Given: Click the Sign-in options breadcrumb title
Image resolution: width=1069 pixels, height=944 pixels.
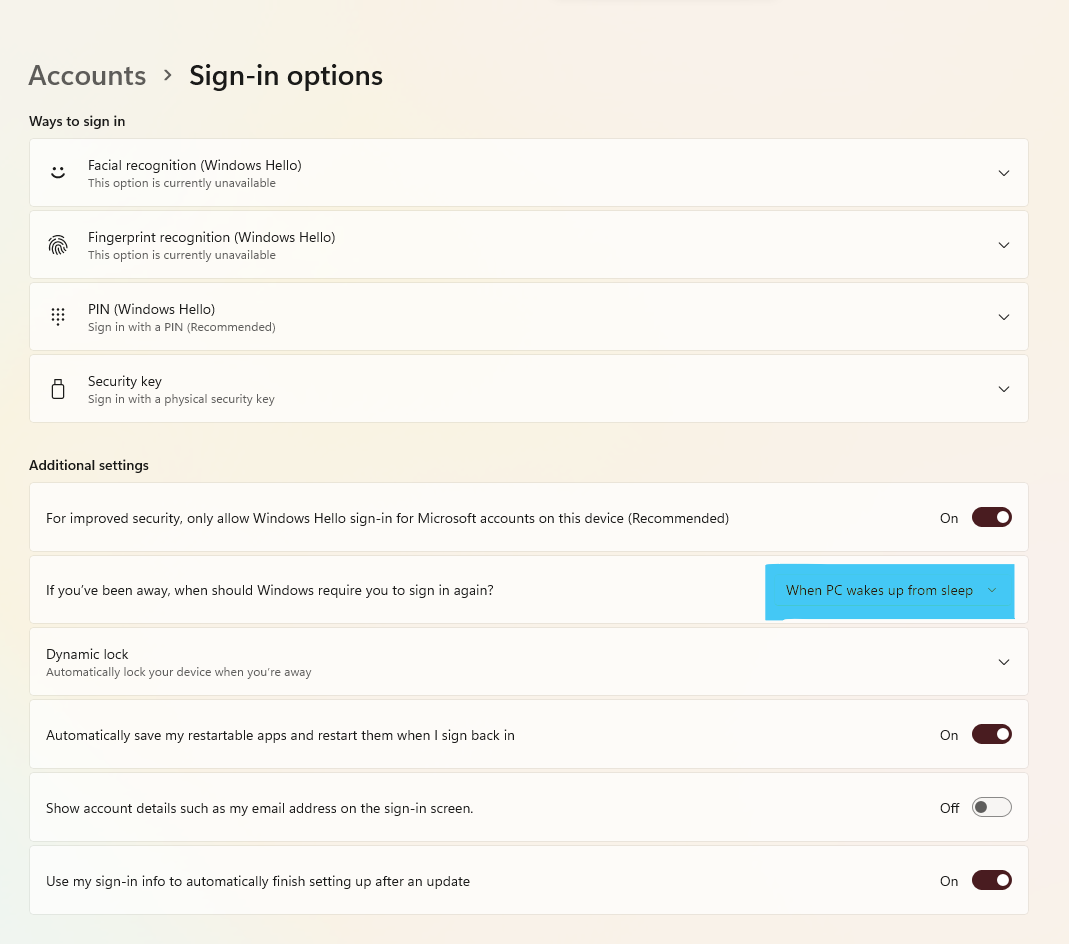Looking at the screenshot, I should pos(286,76).
